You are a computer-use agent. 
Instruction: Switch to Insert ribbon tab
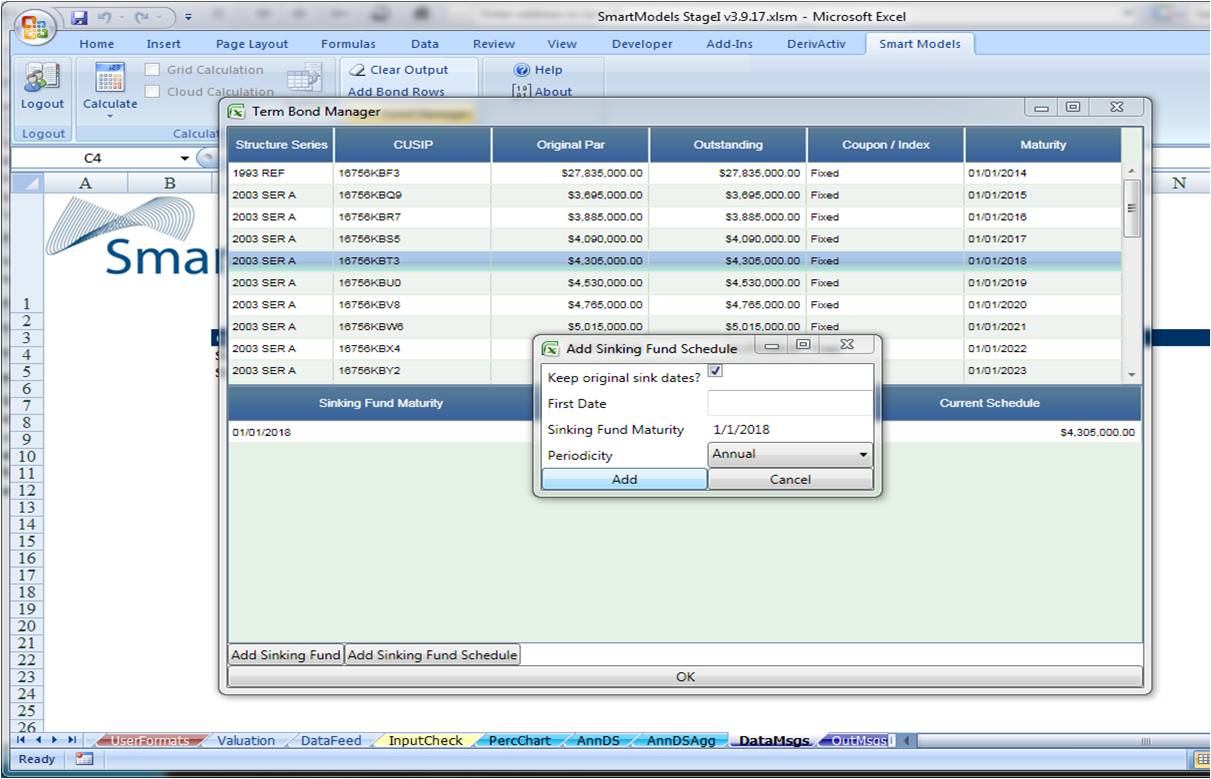(x=164, y=44)
